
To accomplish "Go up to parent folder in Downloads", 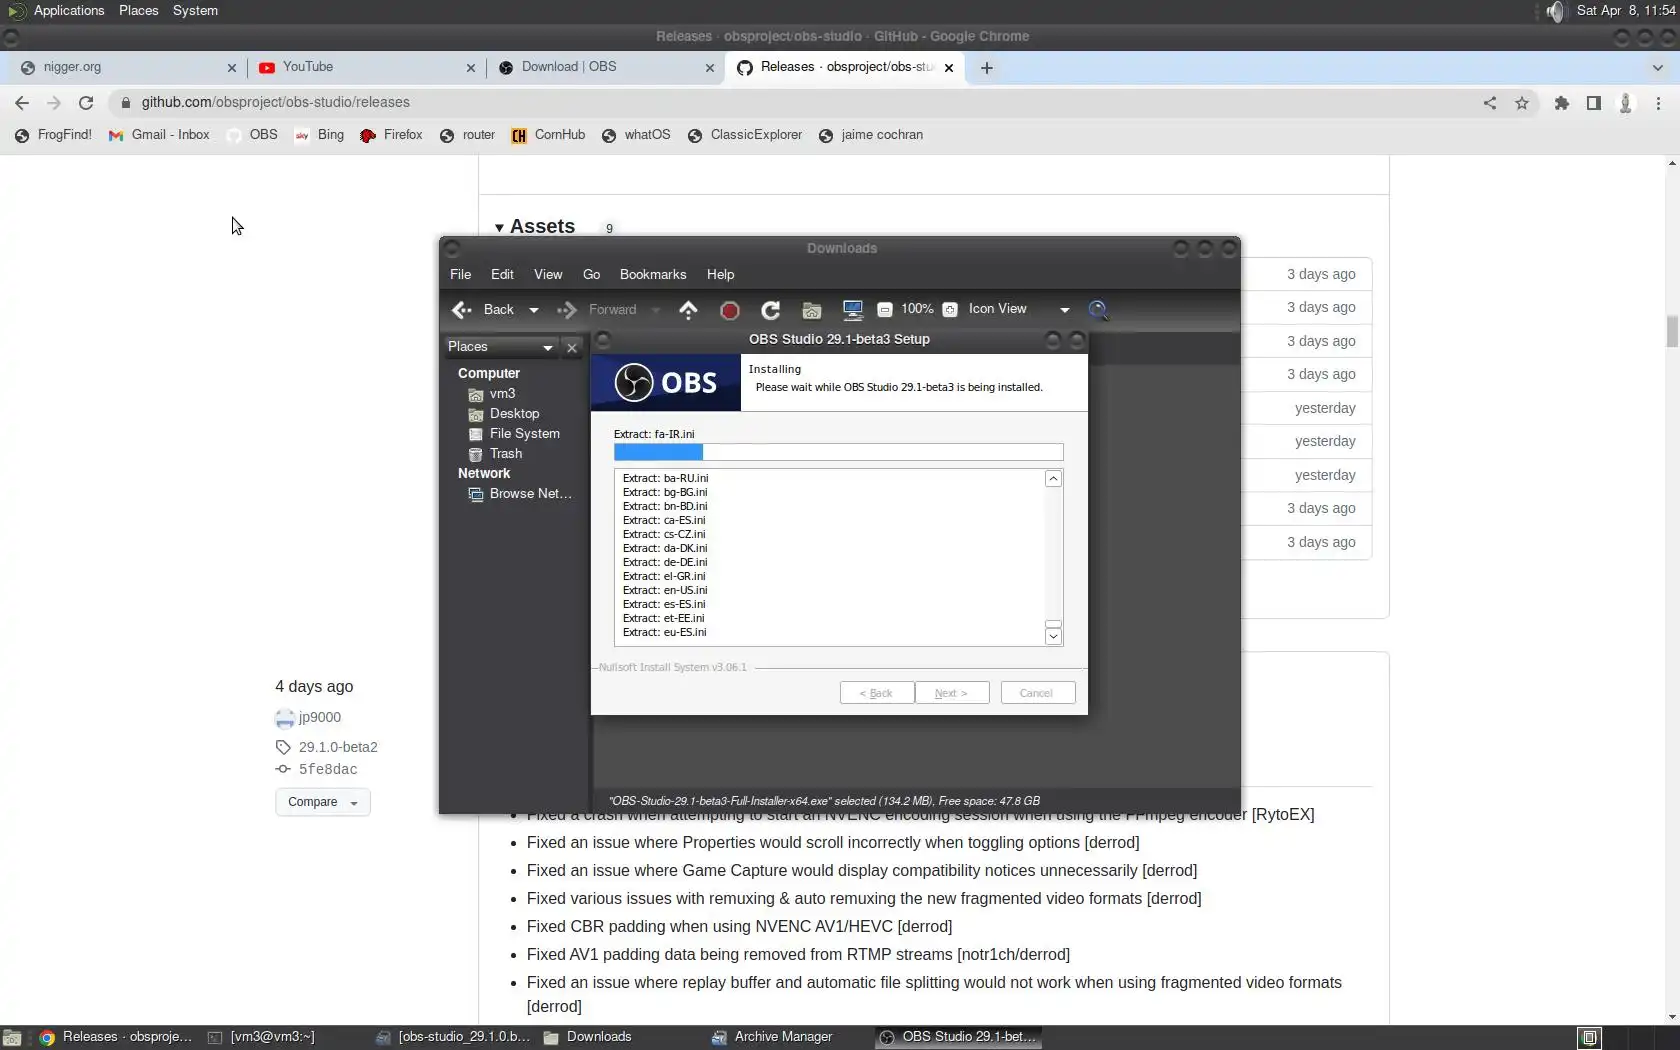I will point(688,310).
